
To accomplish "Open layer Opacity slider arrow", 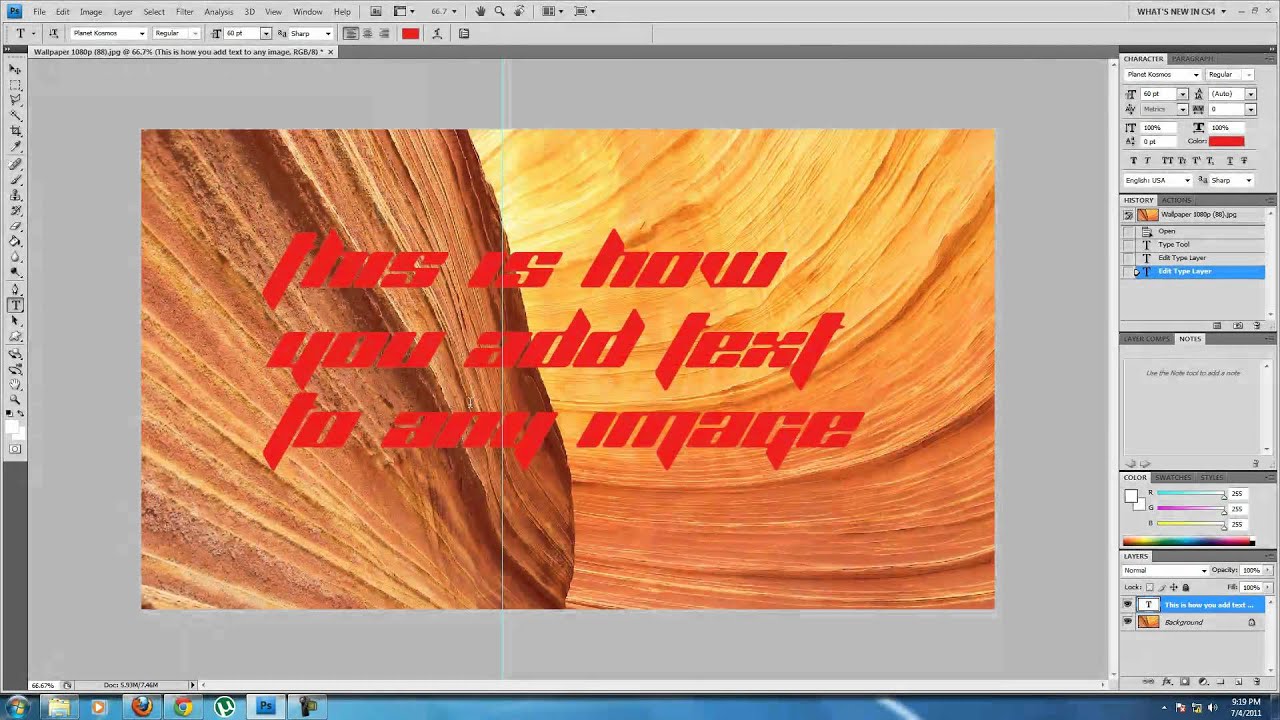I will (x=1267, y=570).
